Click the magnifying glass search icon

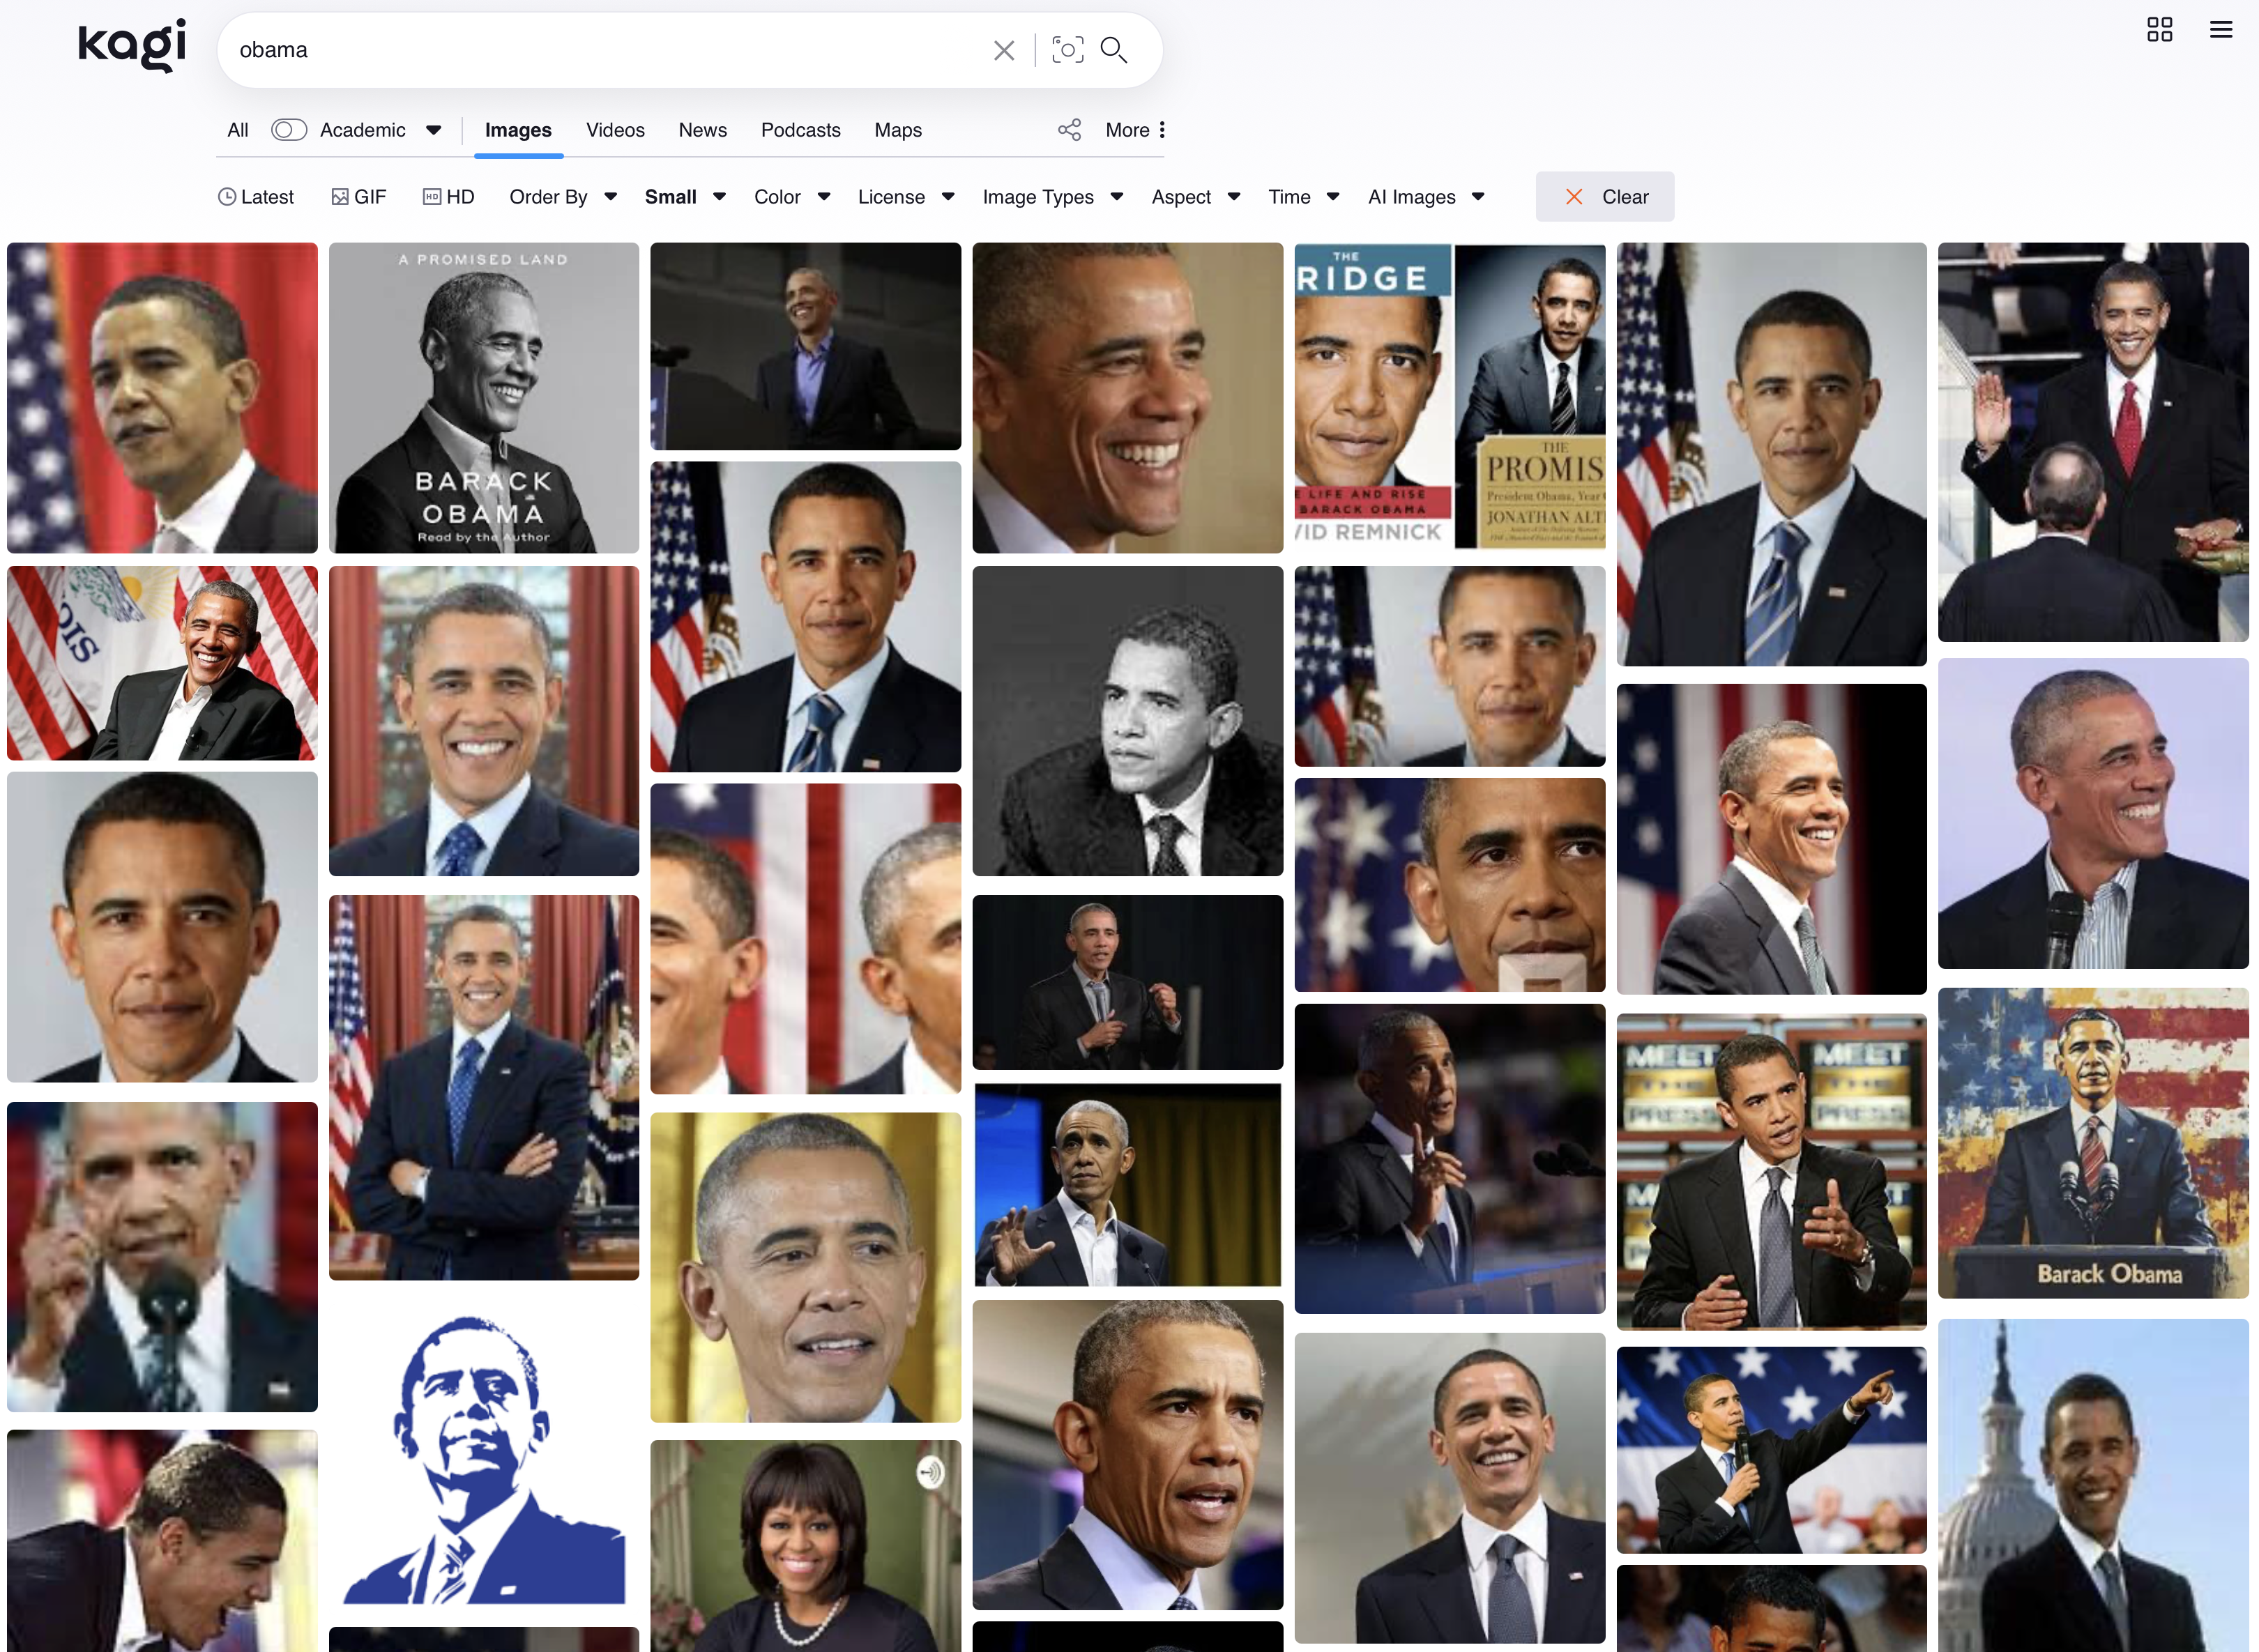click(1114, 50)
